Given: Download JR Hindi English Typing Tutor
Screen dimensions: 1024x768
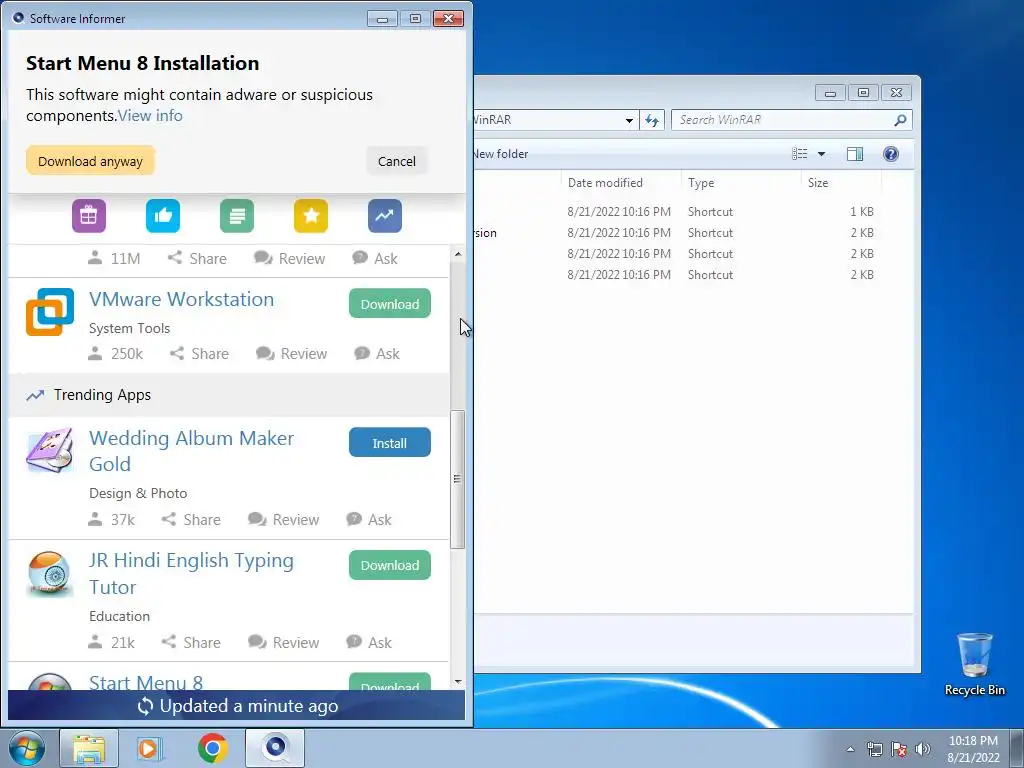Looking at the screenshot, I should point(390,566).
